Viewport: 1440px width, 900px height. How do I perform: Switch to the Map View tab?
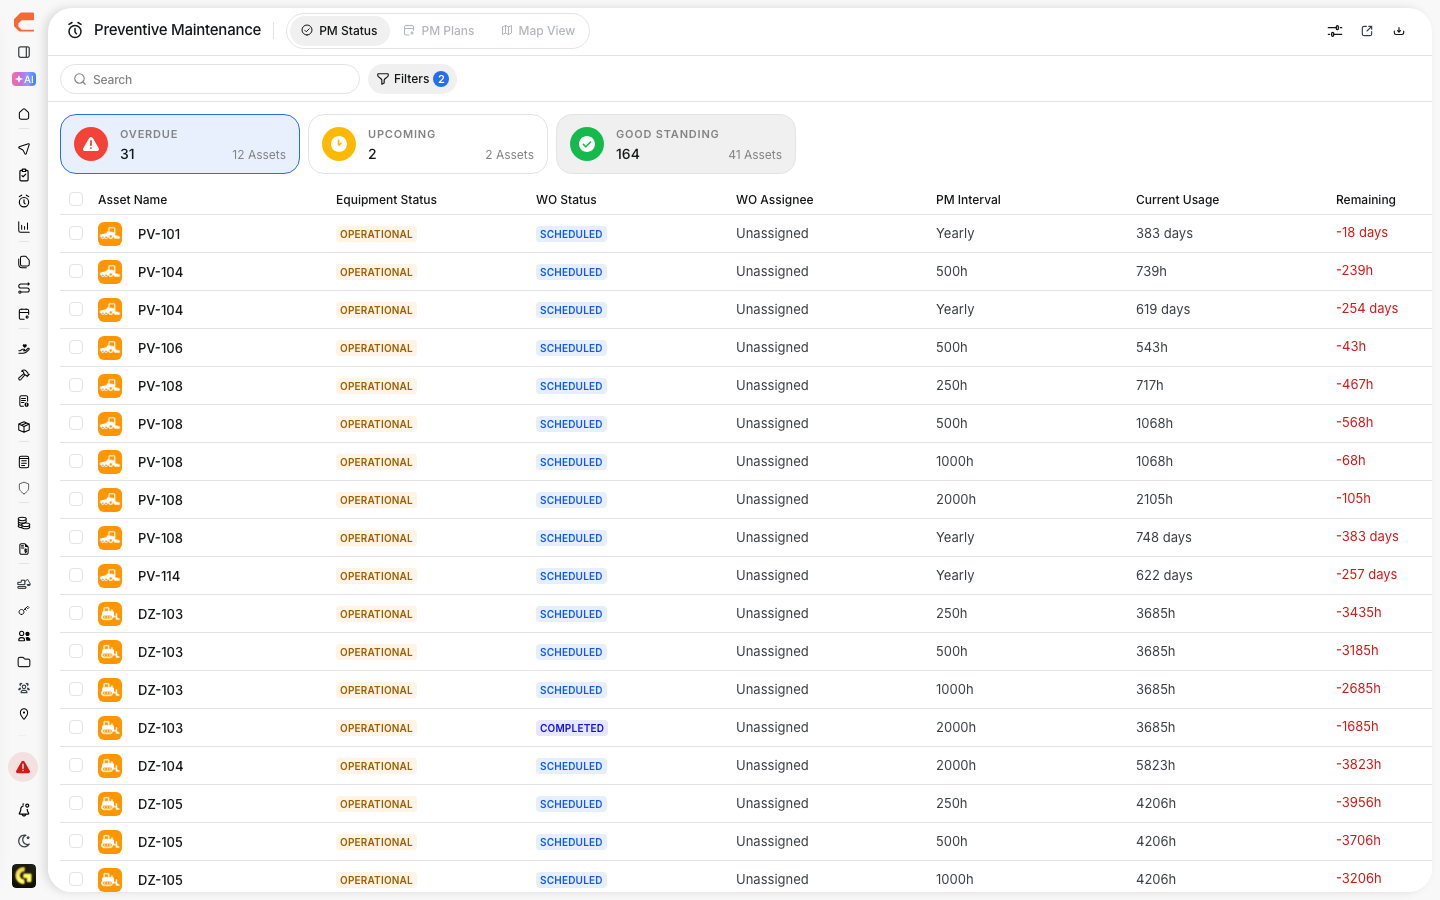(538, 31)
